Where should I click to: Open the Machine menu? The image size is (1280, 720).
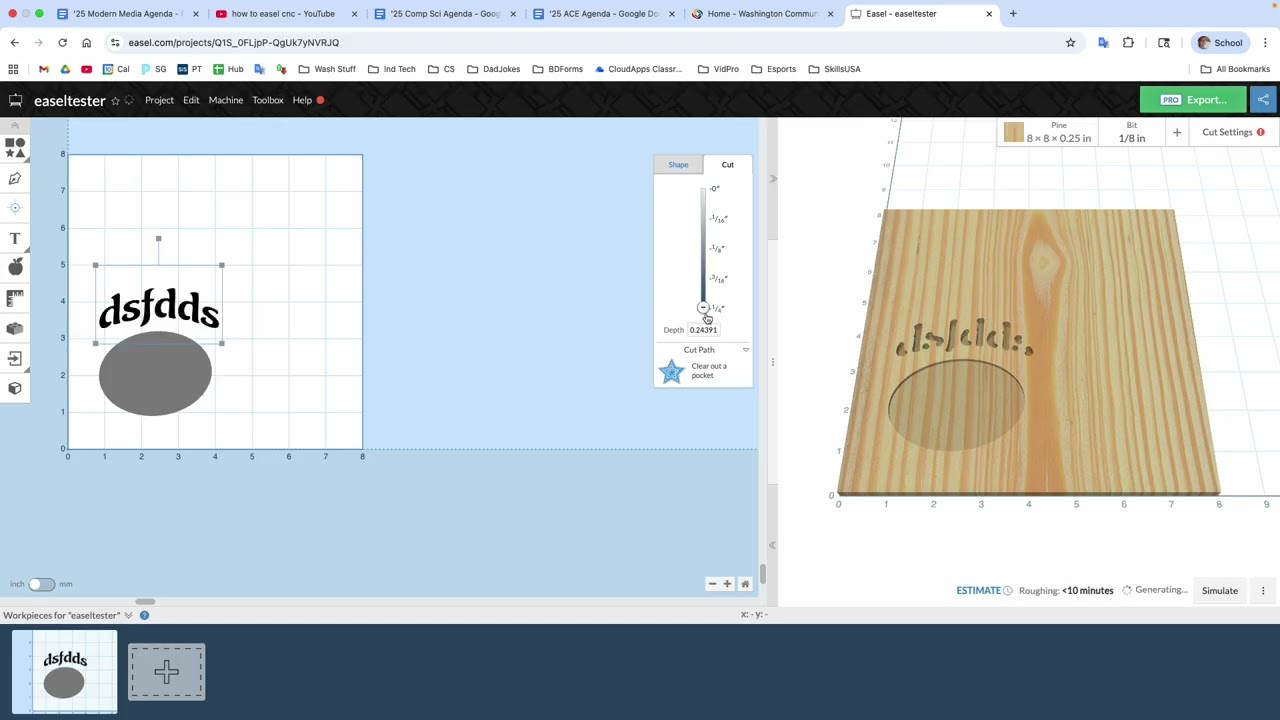[x=226, y=100]
